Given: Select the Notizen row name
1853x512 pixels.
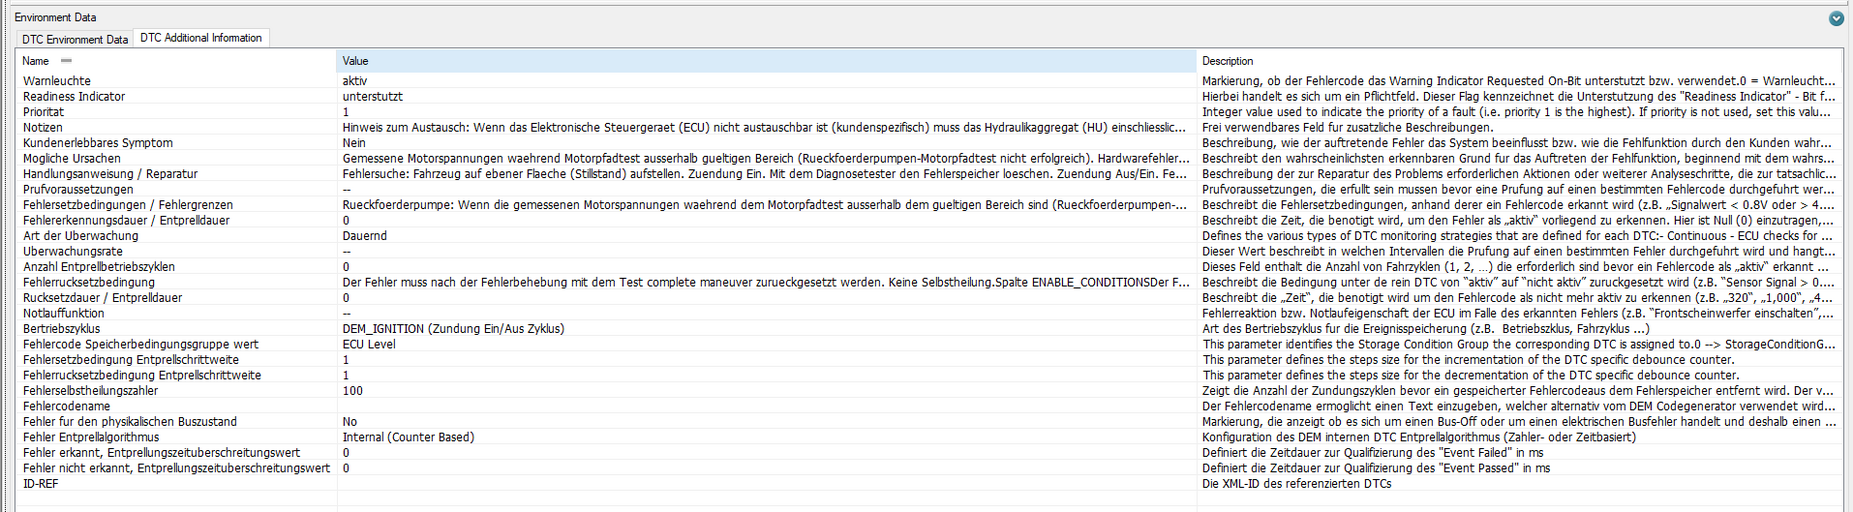Looking at the screenshot, I should point(42,127).
